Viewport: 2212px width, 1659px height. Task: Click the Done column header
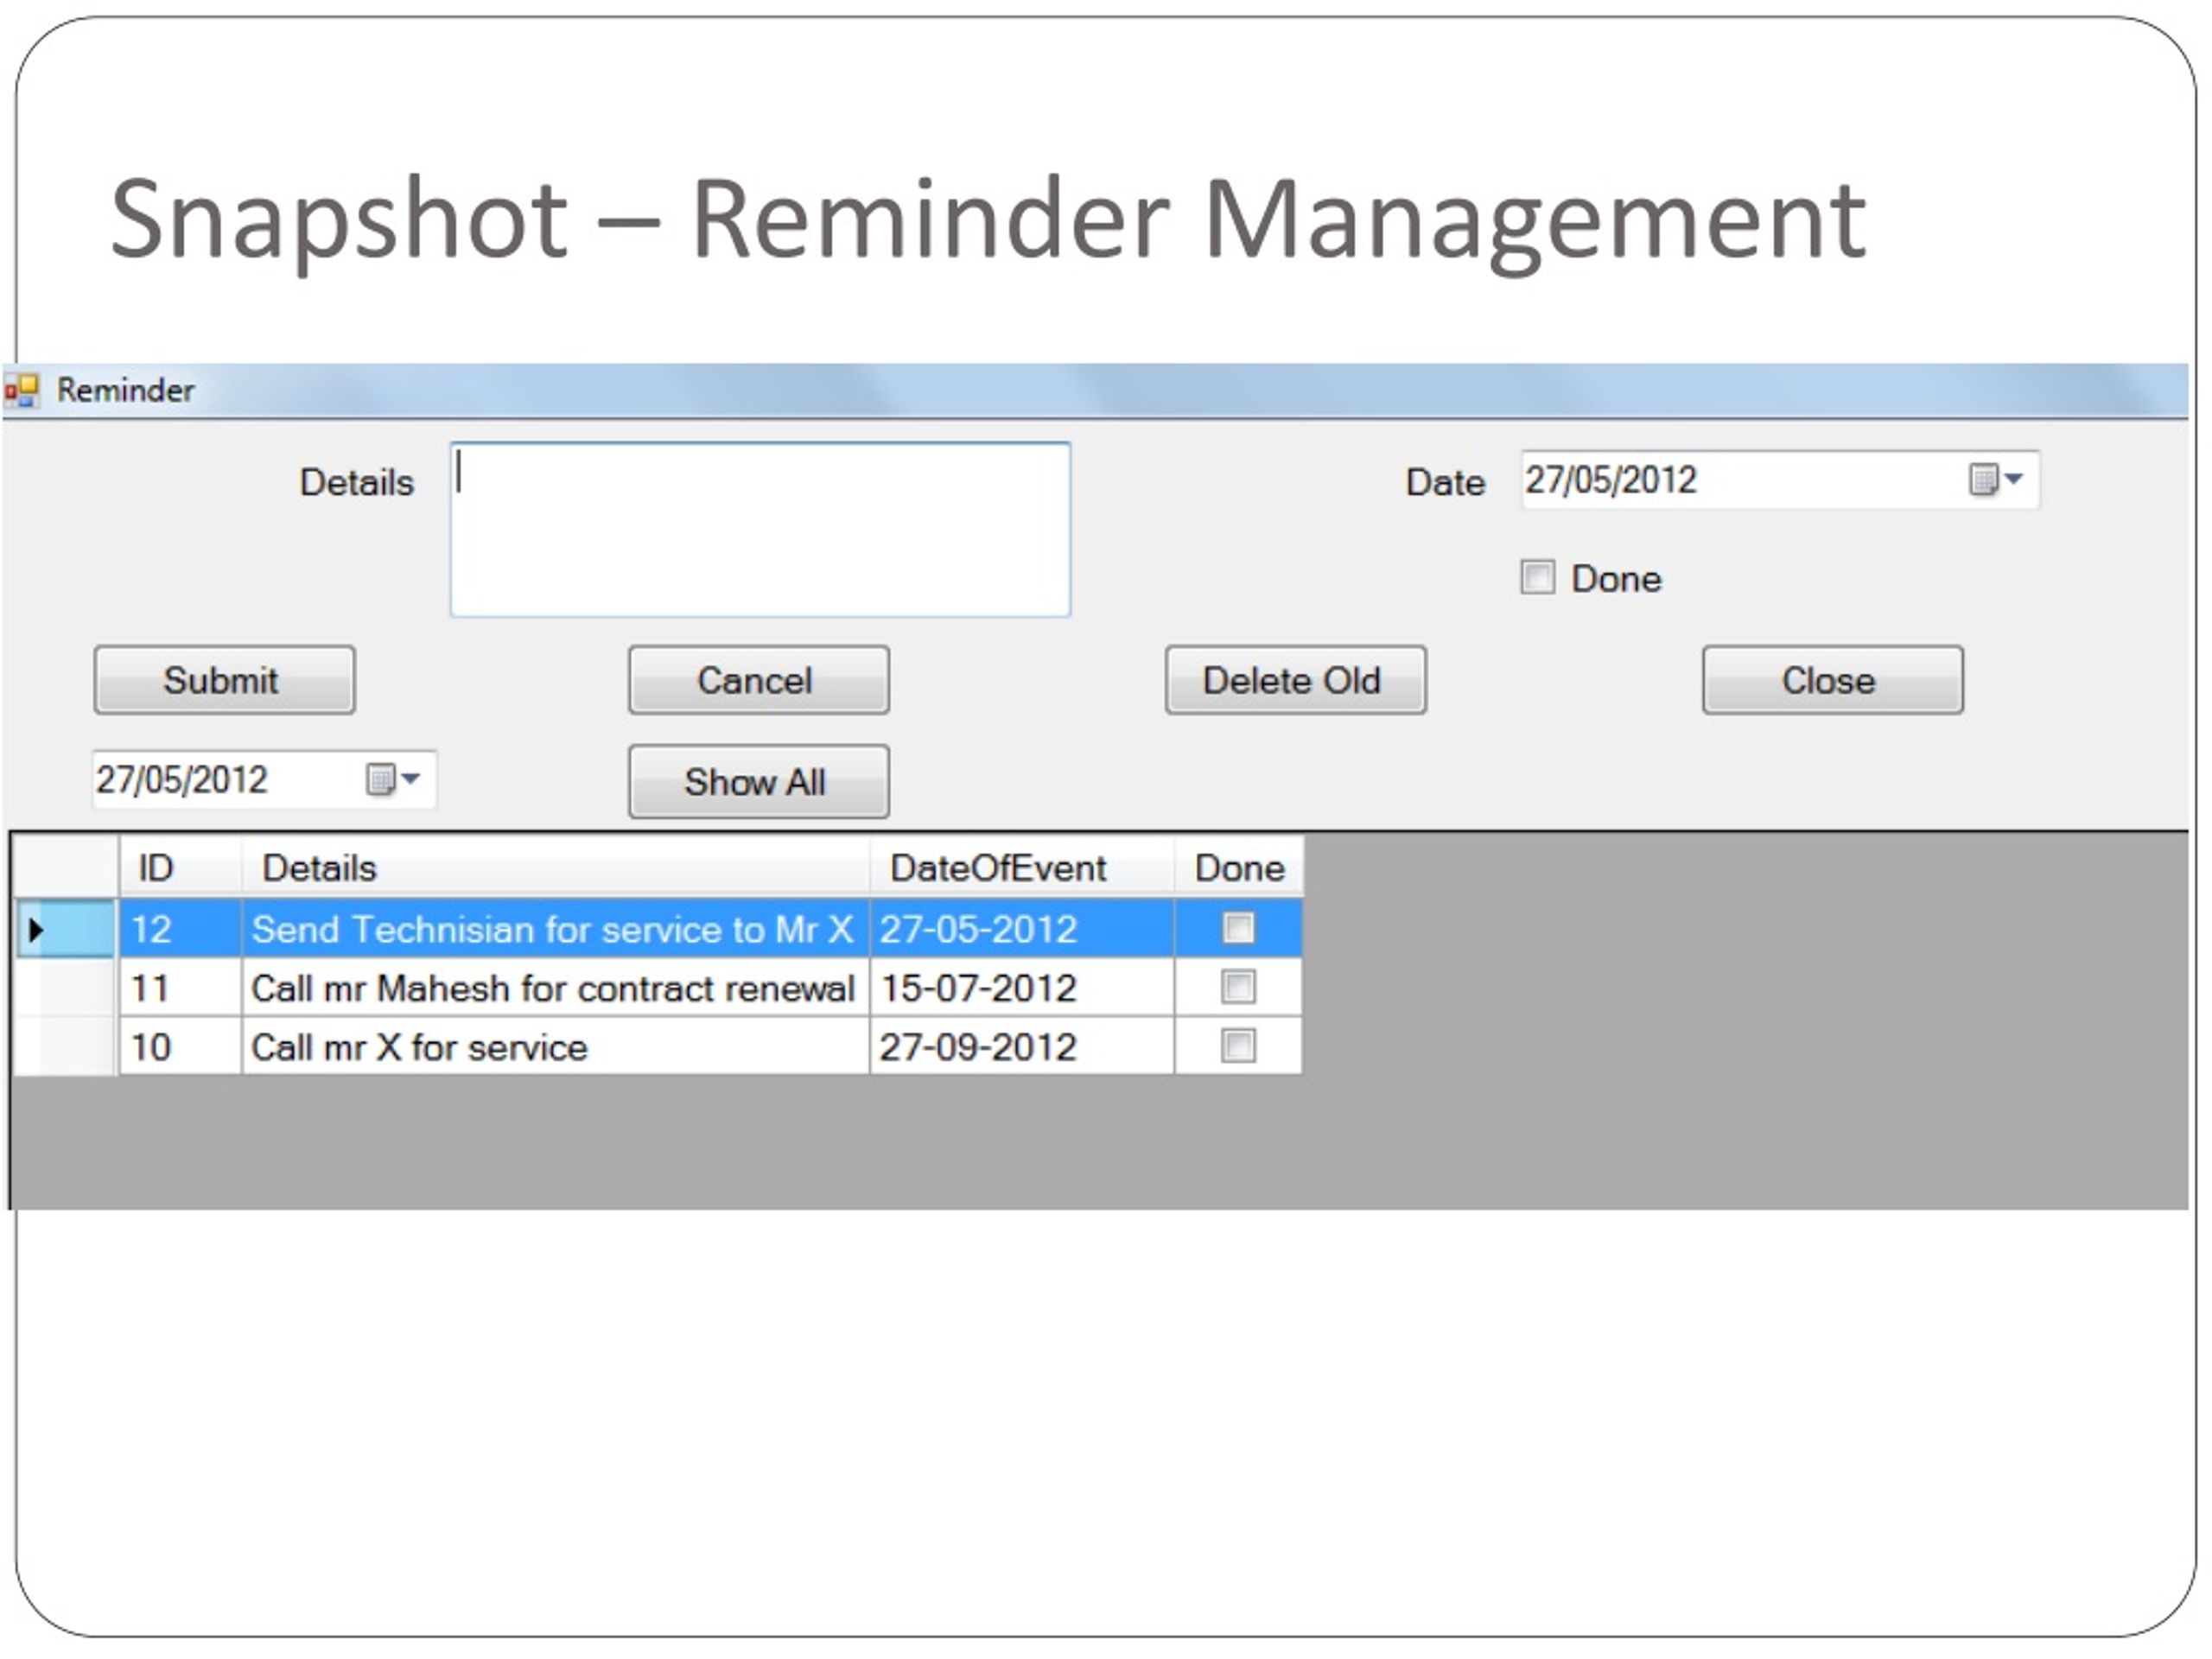pos(1239,867)
